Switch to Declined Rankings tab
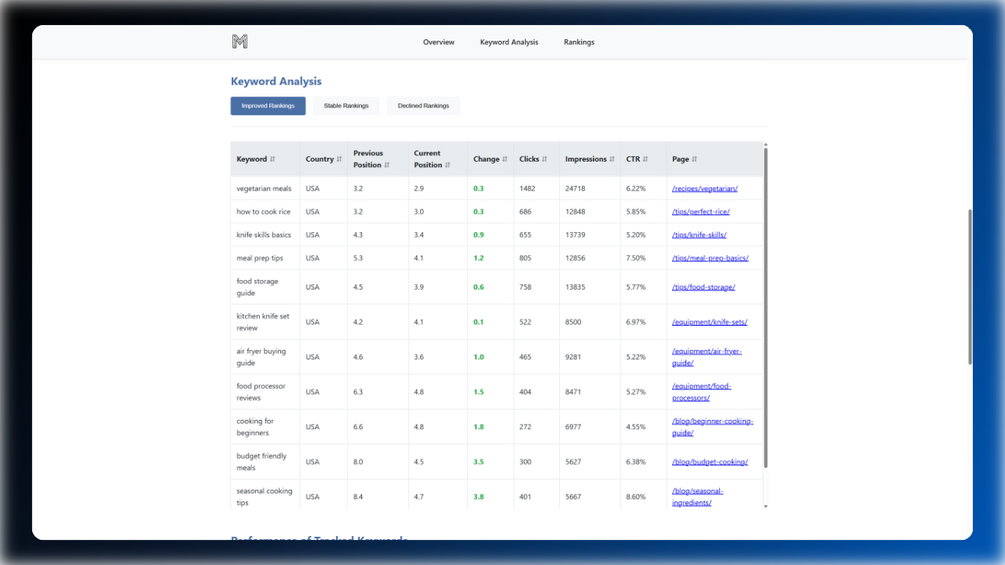This screenshot has width=1005, height=565. 423,106
